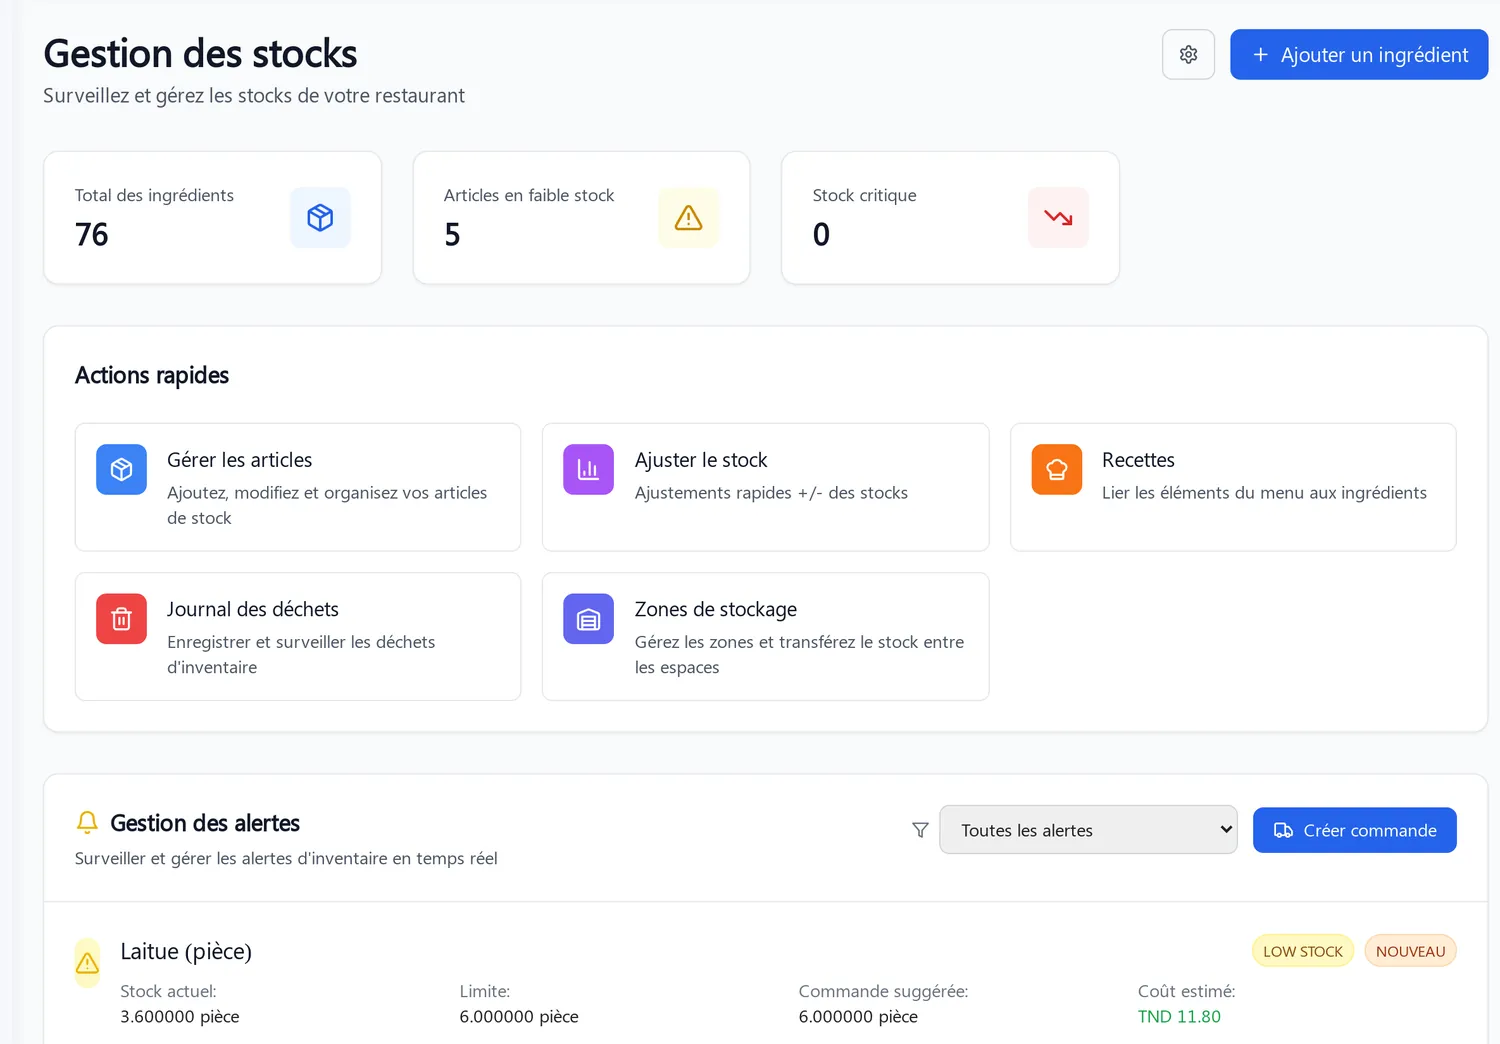This screenshot has width=1500, height=1044.
Task: Open Zones de stockage quick action
Action: [x=765, y=636]
